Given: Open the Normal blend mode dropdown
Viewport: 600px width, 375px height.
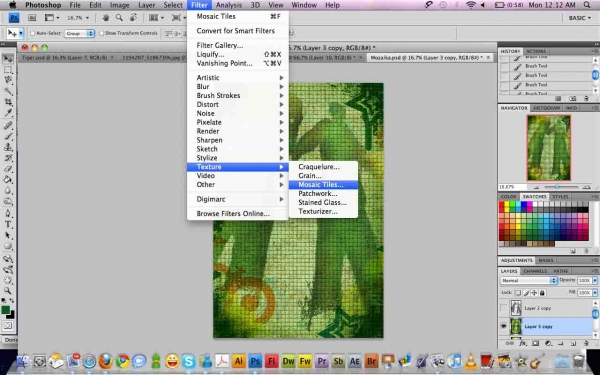Looking at the screenshot, I should tap(528, 280).
